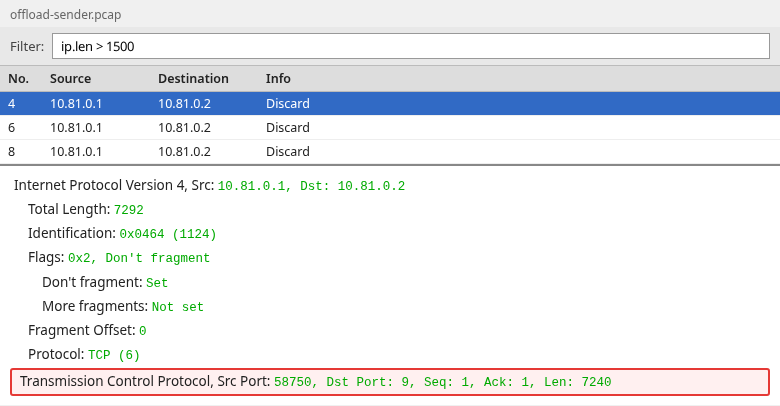Click the Transmission Control Protocol line
The height and width of the screenshot is (406, 780).
tap(390, 382)
